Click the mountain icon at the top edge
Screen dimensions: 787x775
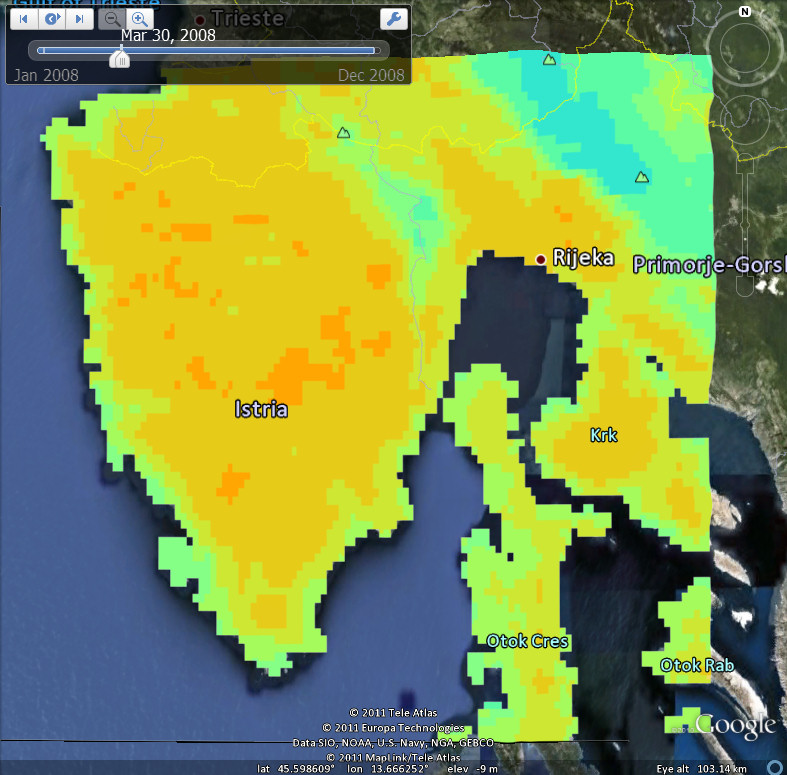(x=550, y=60)
